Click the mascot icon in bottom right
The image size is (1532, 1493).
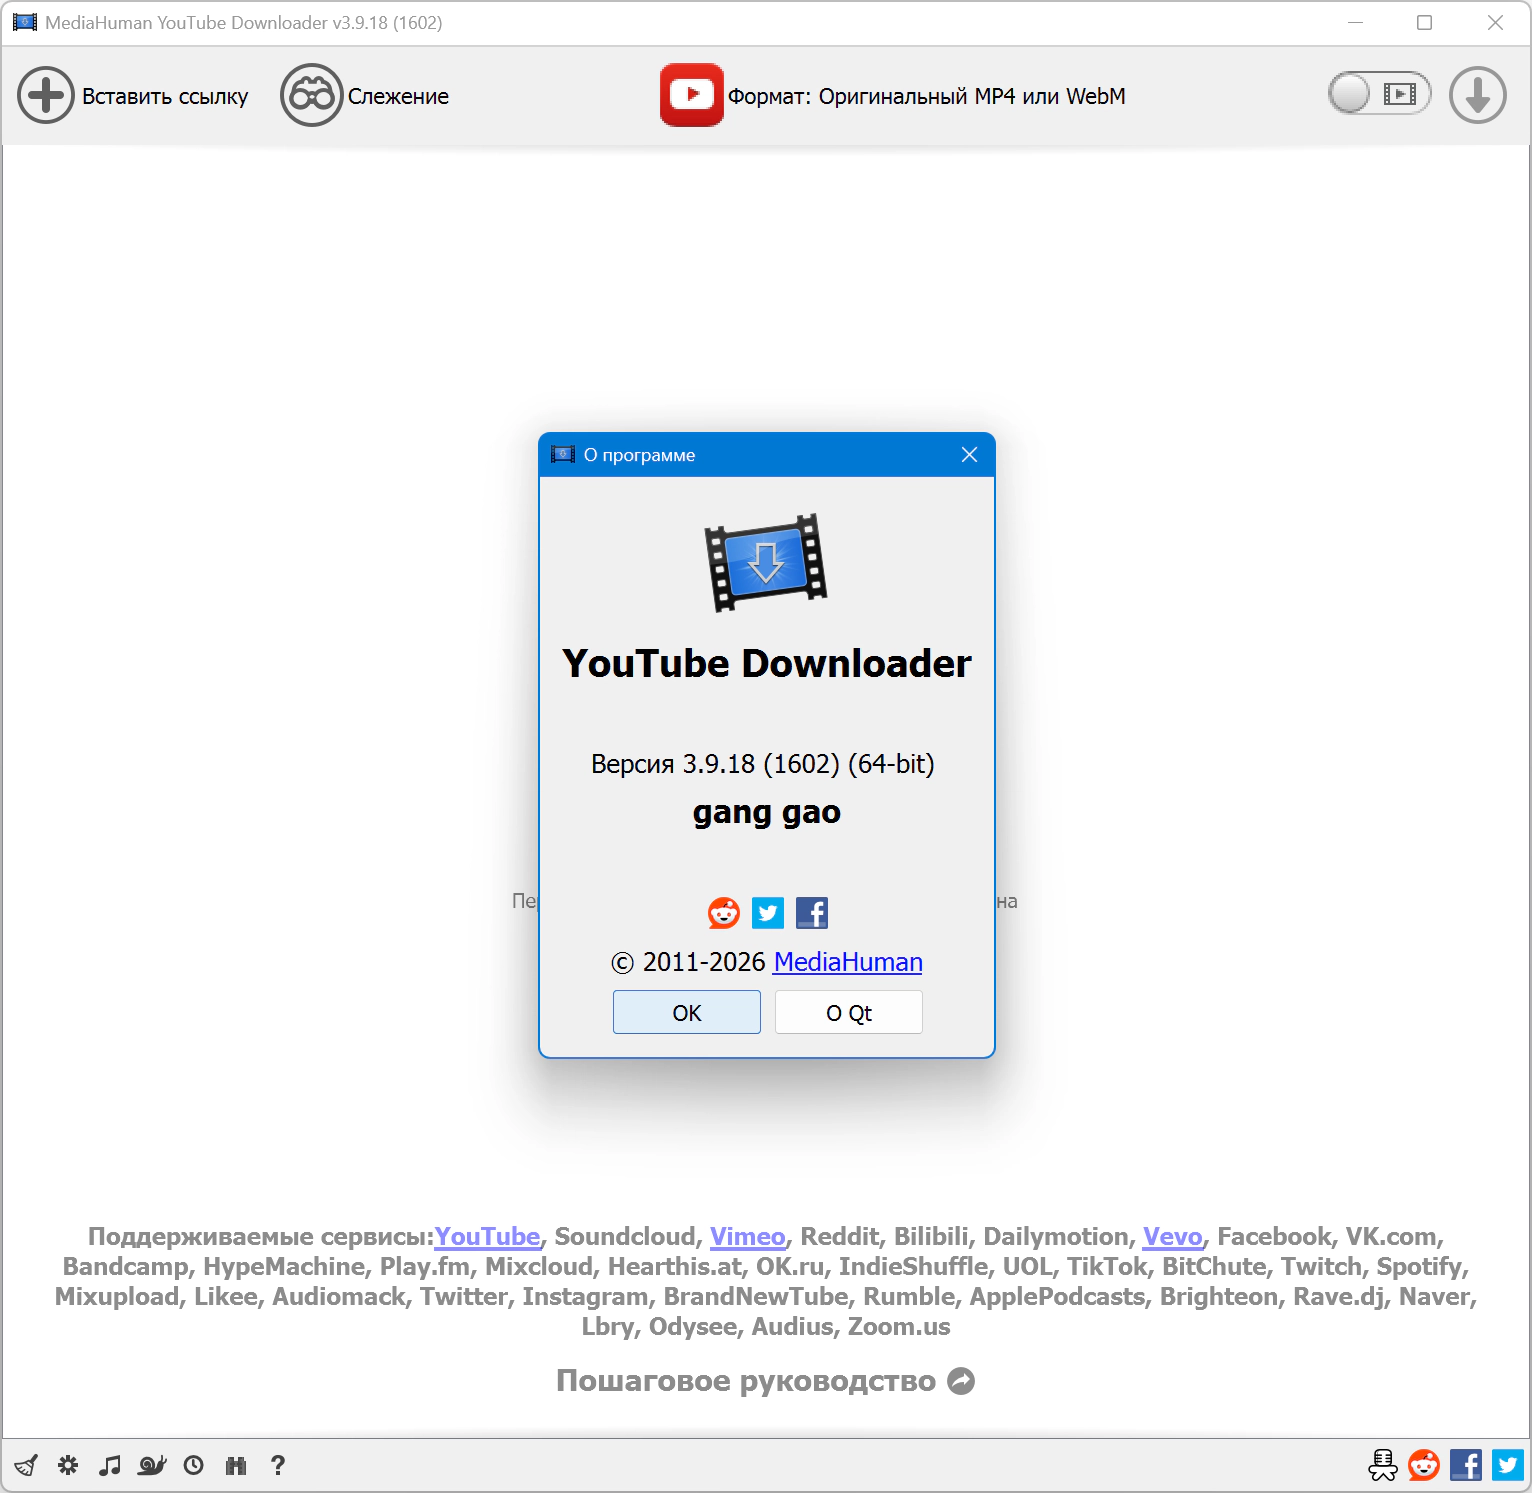coord(1383,1466)
